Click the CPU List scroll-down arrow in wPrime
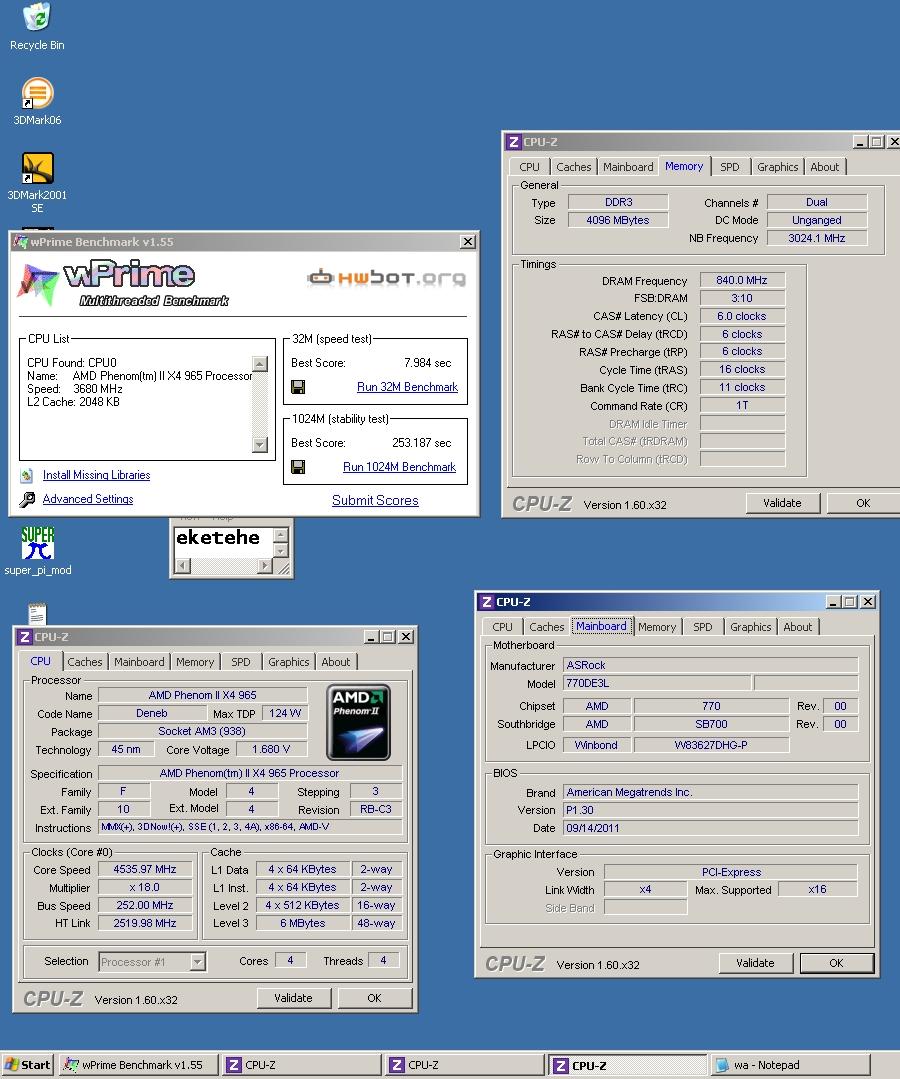This screenshot has height=1079, width=900. click(x=260, y=445)
